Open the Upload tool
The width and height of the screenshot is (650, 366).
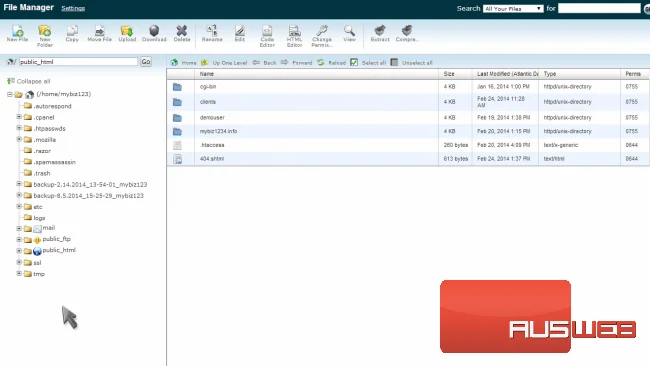[127, 33]
